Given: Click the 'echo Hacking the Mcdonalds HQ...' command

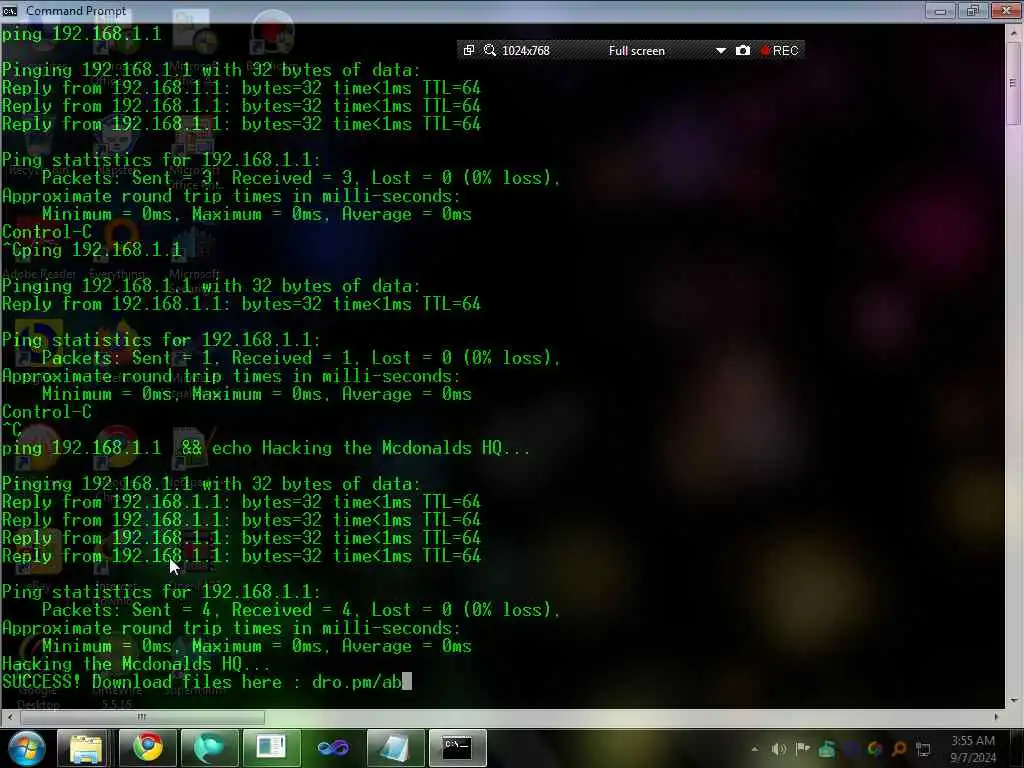Looking at the screenshot, I should [371, 448].
